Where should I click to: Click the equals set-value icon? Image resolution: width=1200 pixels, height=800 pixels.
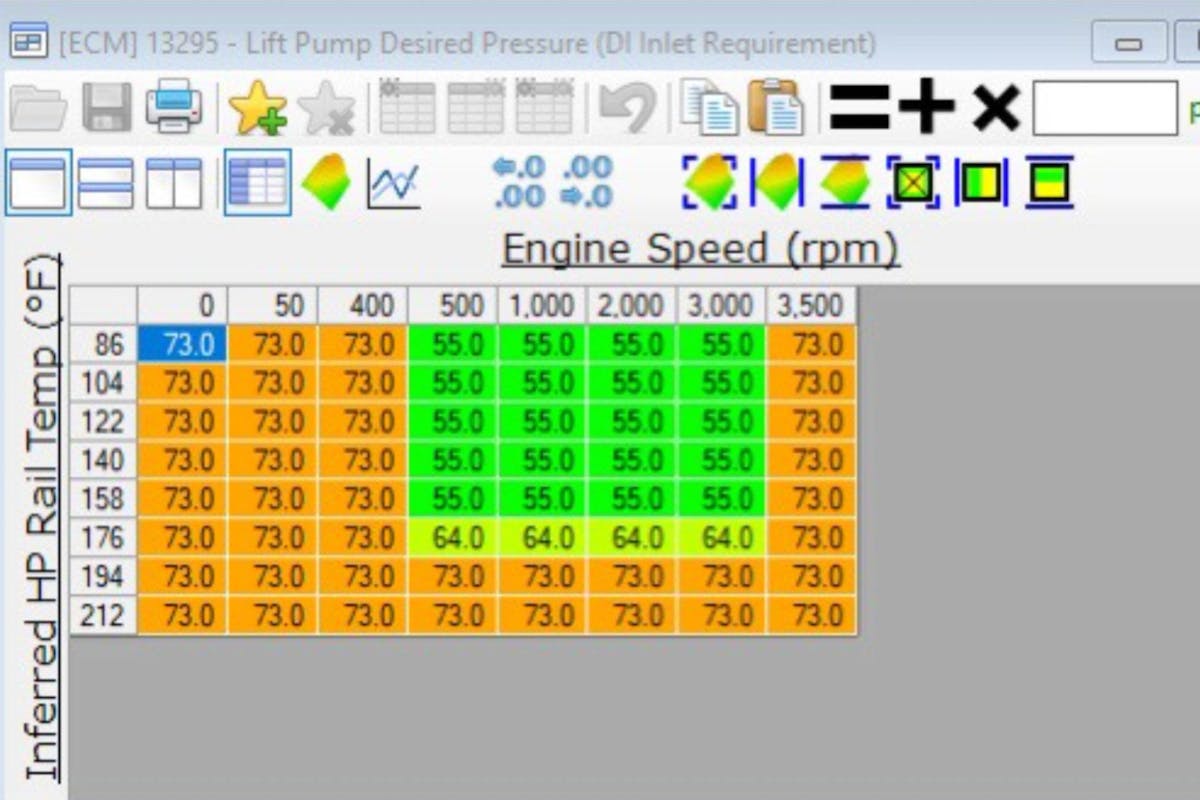(x=859, y=108)
